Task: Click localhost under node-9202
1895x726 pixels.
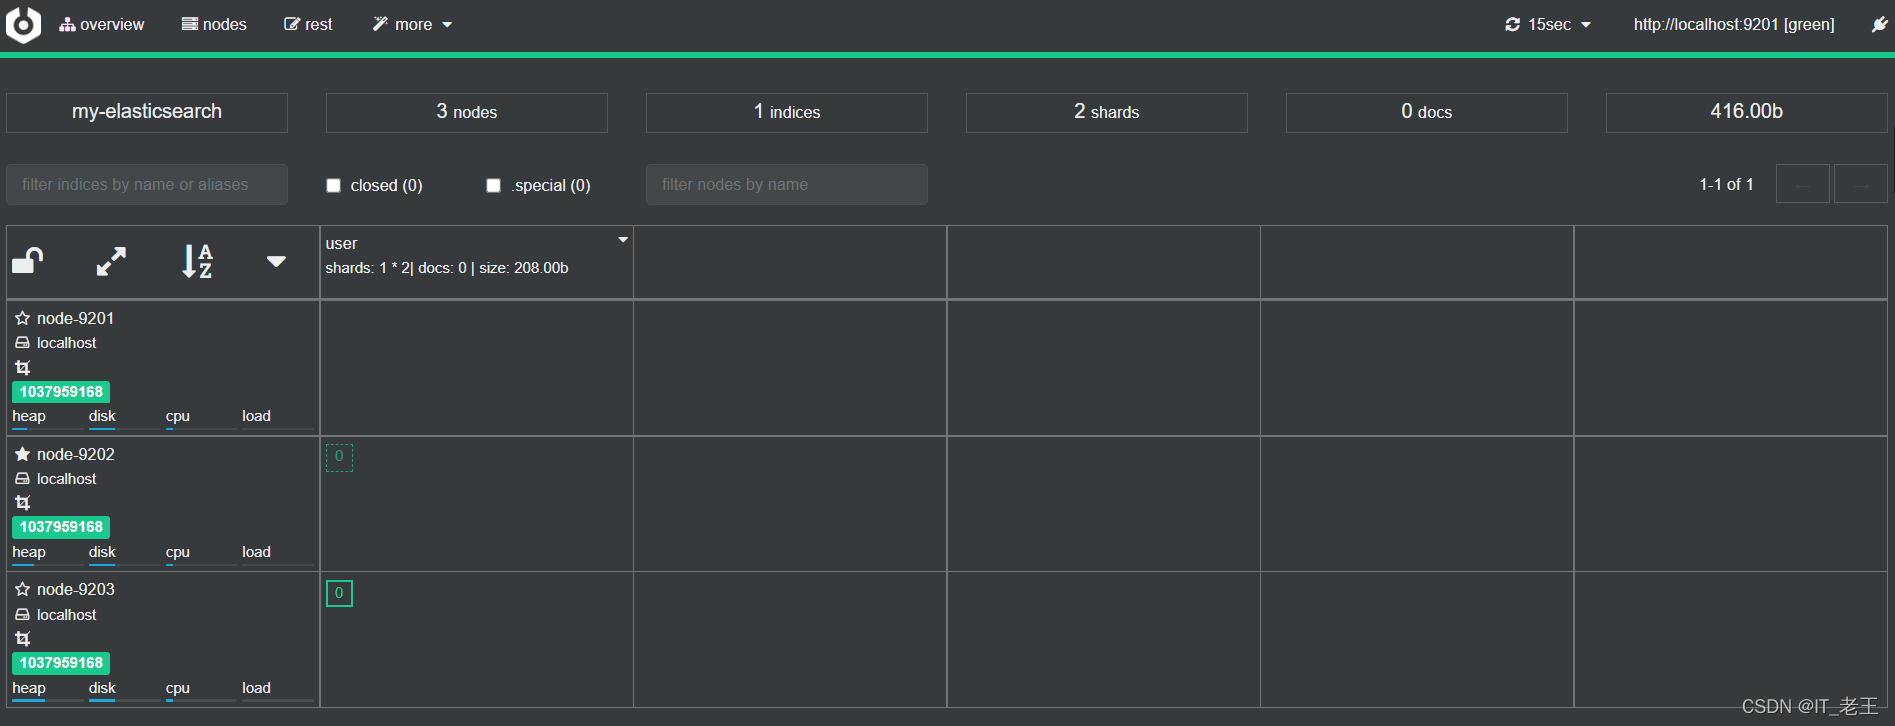Action: pos(67,479)
